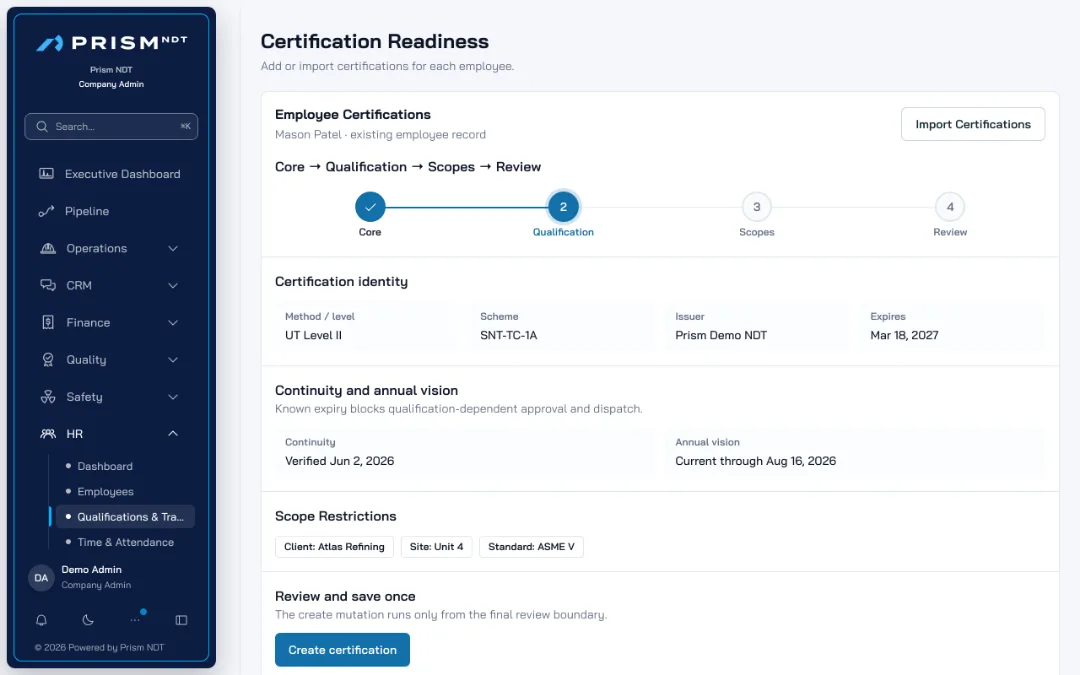Focus the sidebar Search field
Screen dimensions: 1080x675
point(111,127)
